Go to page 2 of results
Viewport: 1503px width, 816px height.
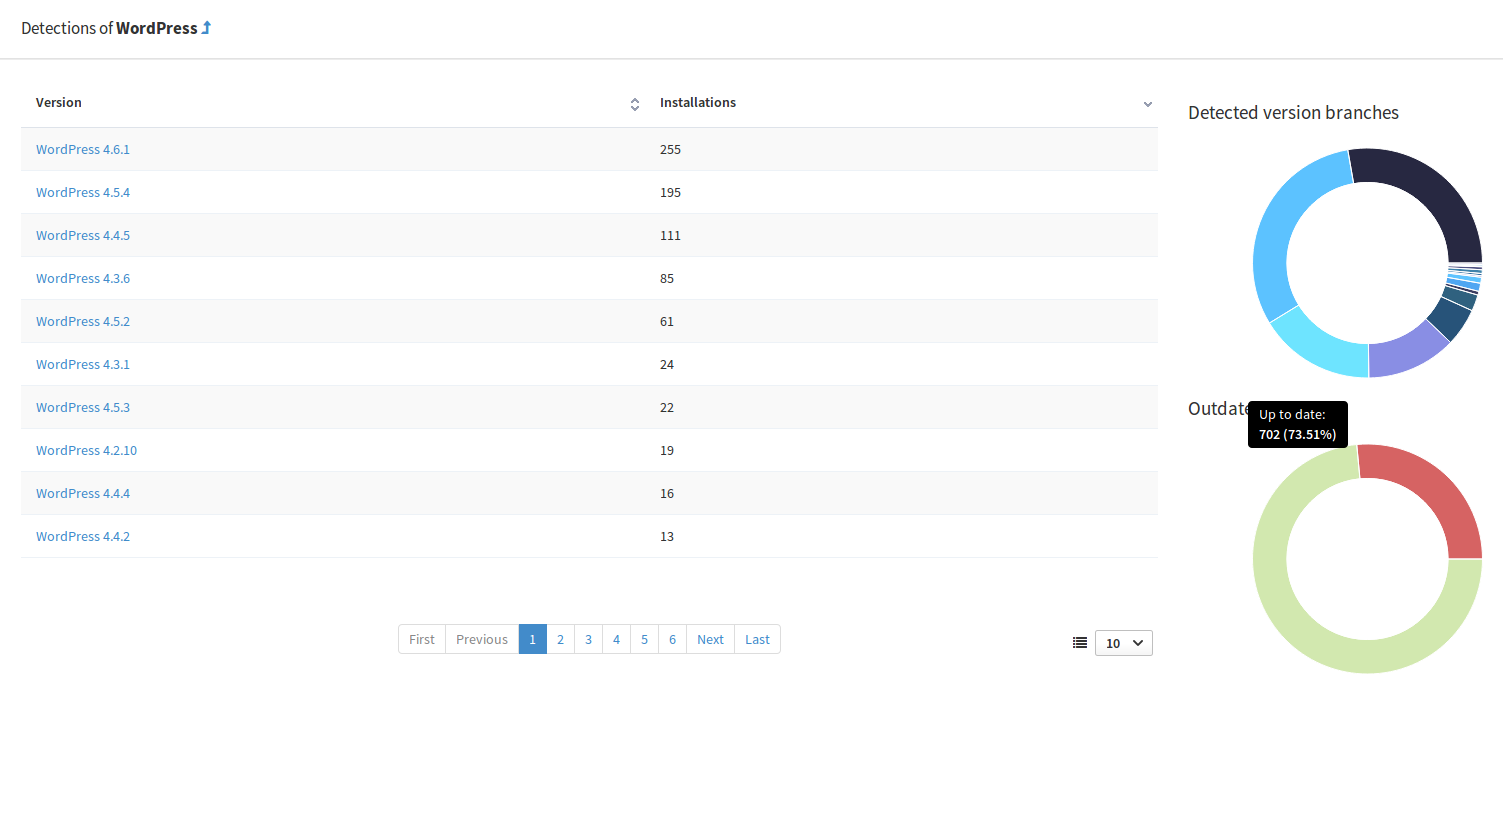(560, 640)
